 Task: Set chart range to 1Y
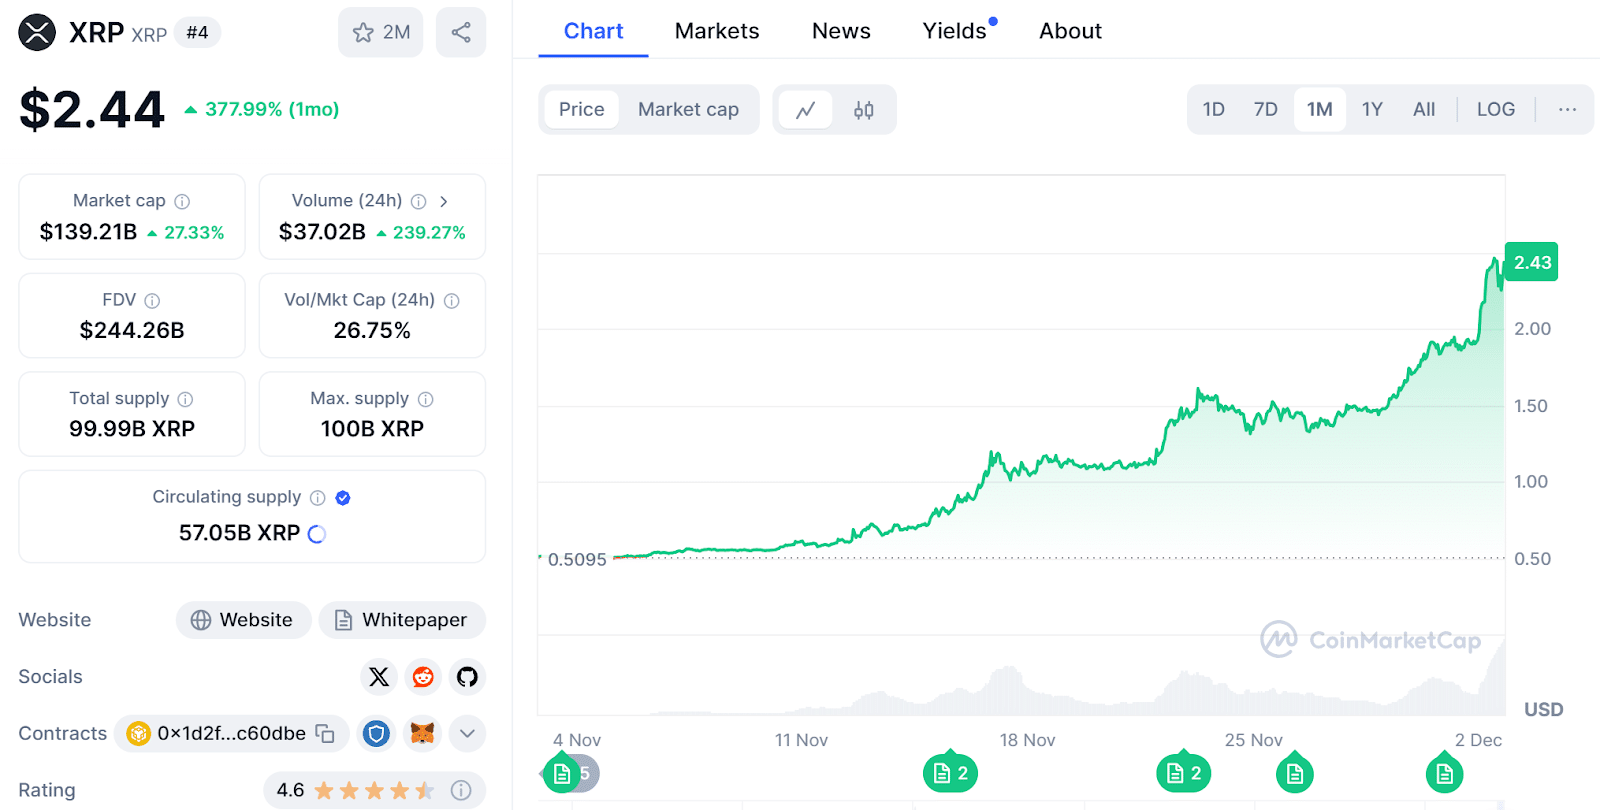pyautogui.click(x=1372, y=110)
